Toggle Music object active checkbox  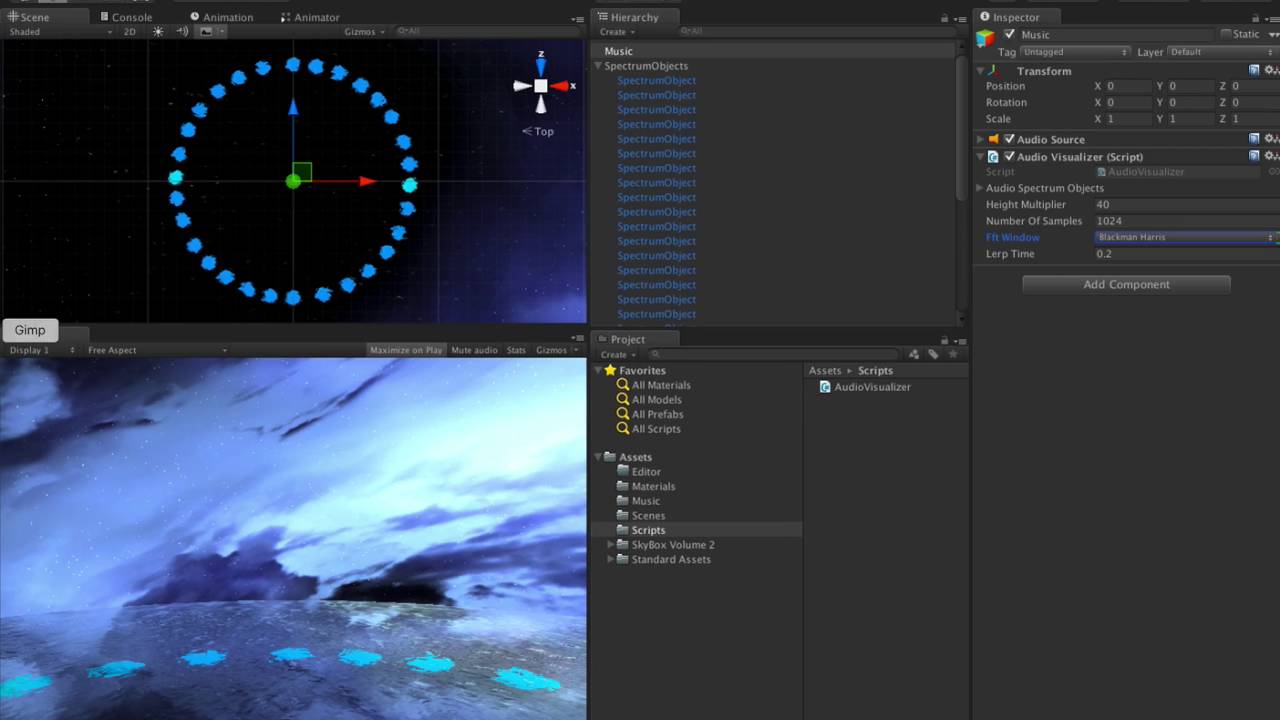point(1009,34)
